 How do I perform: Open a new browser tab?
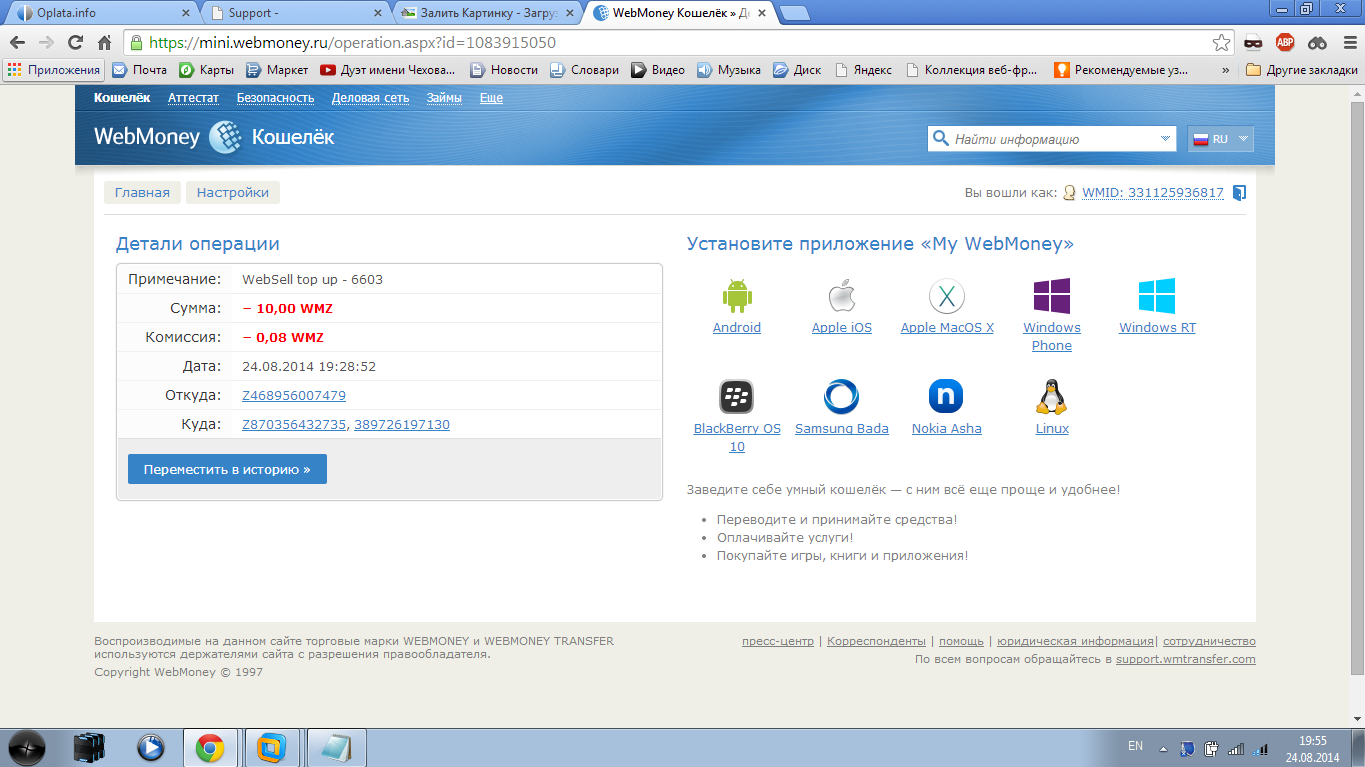pos(794,14)
